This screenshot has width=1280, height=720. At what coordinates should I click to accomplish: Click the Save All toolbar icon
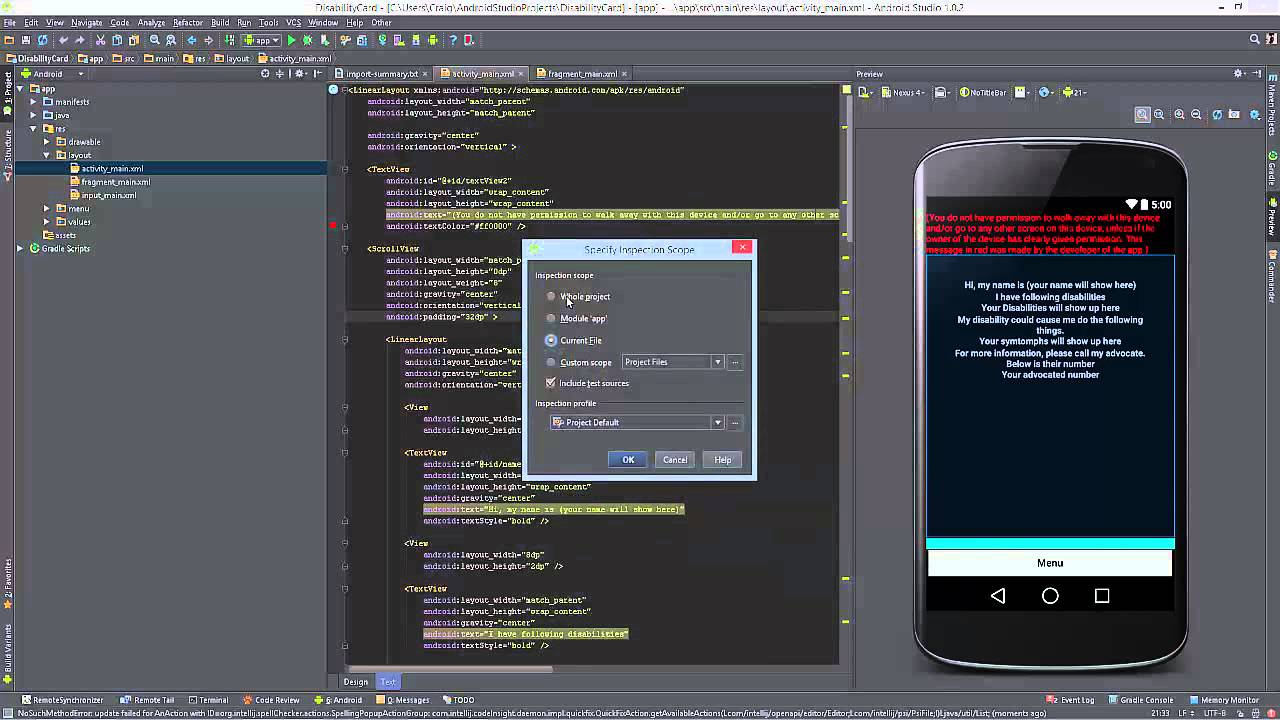(26, 40)
